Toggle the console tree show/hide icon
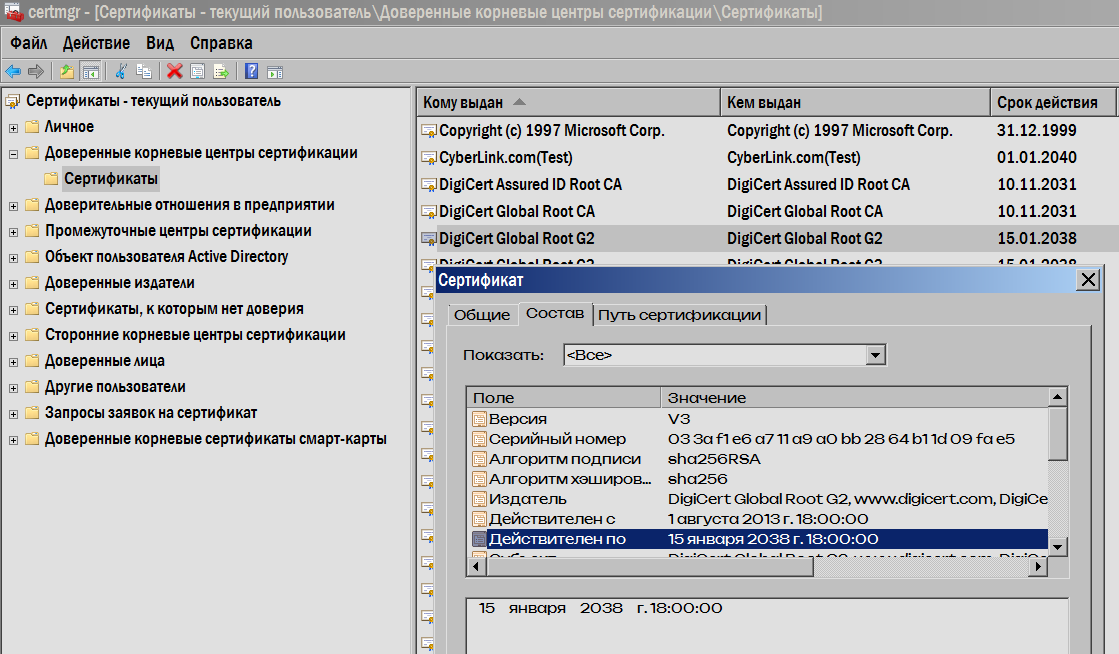The image size is (1119, 654). (91, 71)
